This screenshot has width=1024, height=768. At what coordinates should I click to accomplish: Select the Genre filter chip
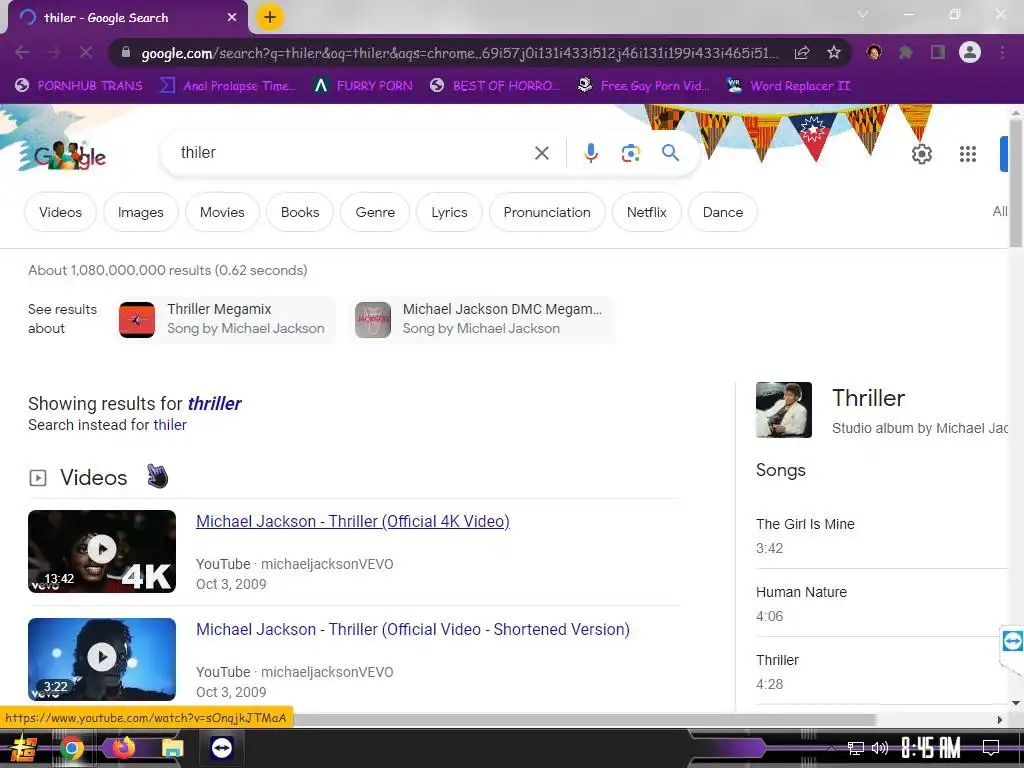click(x=375, y=212)
